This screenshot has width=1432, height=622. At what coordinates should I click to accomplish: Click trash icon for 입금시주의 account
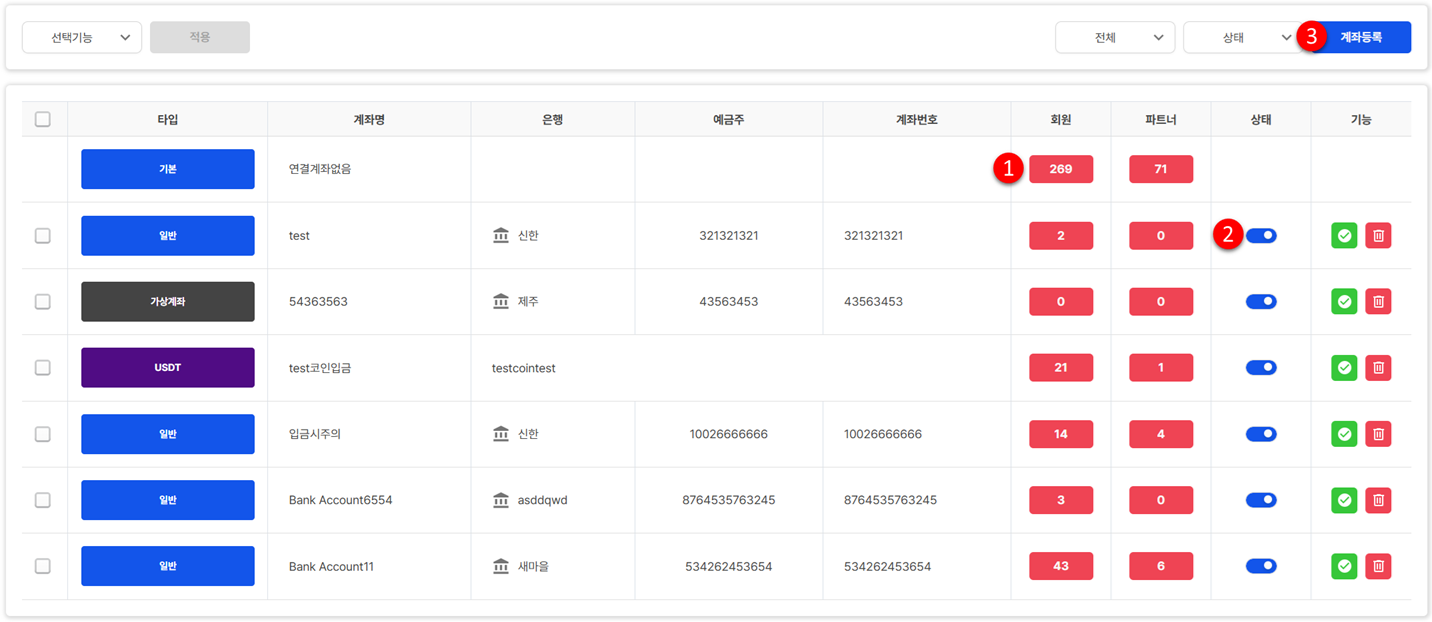[x=1378, y=434]
